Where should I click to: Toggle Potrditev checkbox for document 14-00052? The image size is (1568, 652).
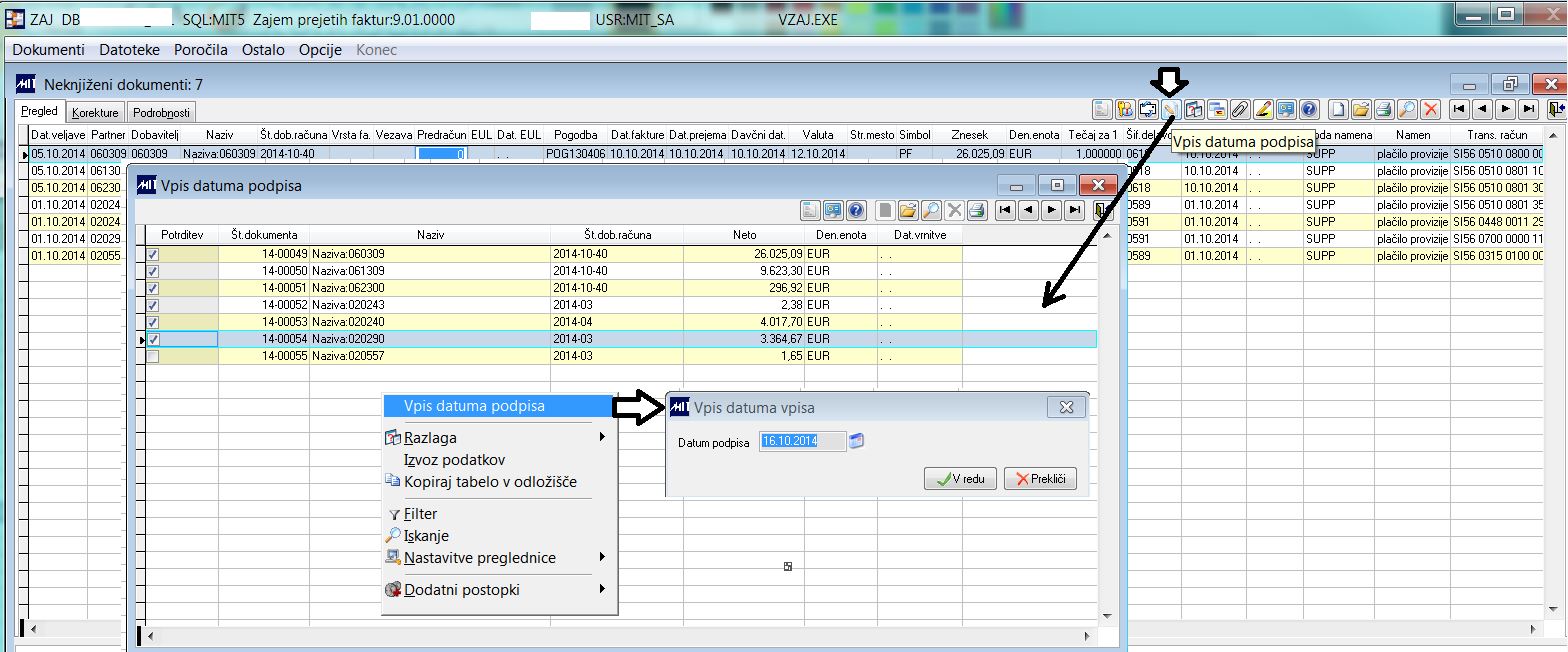coord(153,305)
